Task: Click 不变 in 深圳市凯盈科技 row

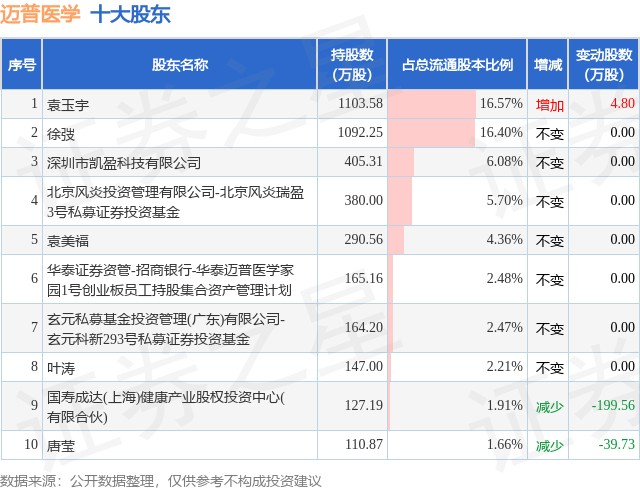Action: (549, 163)
